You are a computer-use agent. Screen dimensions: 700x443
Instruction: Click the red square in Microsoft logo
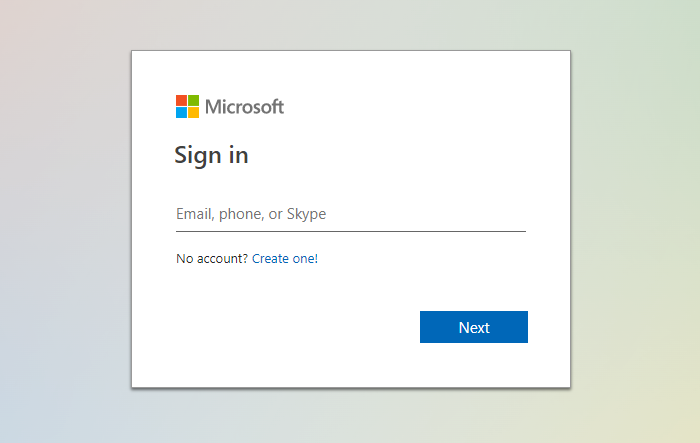[181, 100]
